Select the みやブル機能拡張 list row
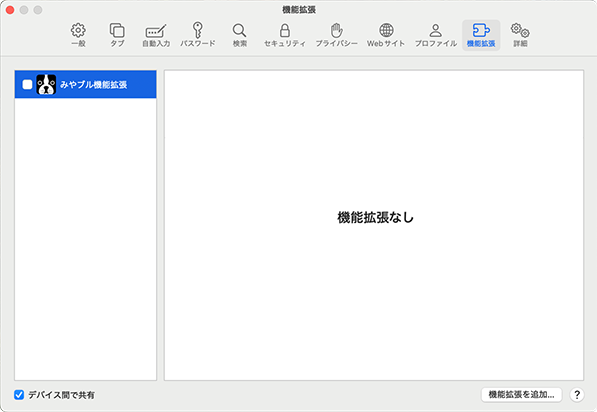 85,84
